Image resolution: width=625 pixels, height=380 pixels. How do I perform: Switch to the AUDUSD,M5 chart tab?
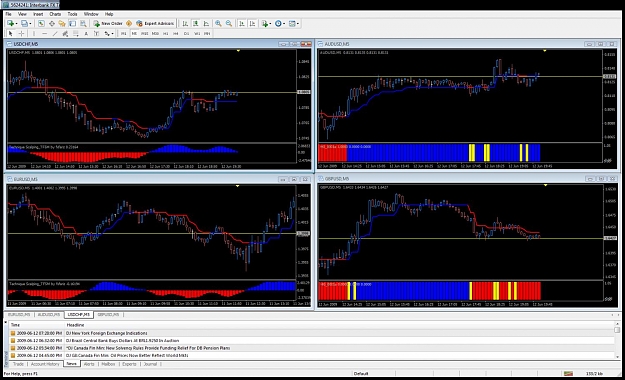(x=49, y=315)
